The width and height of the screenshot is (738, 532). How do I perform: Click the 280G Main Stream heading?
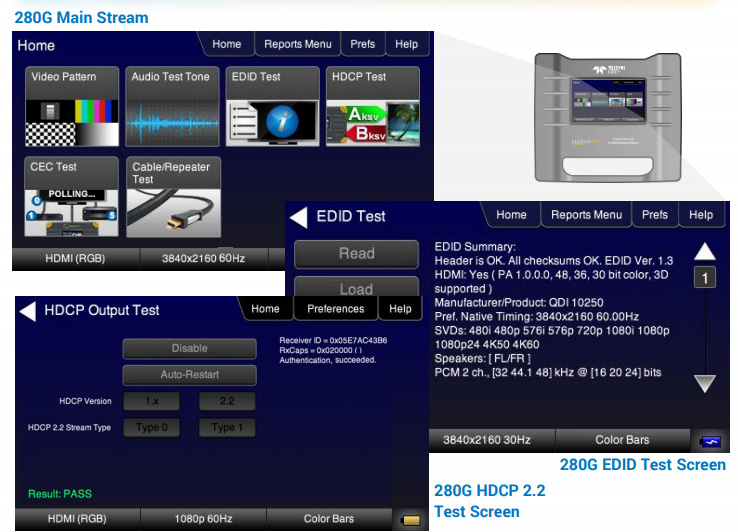(x=81, y=18)
